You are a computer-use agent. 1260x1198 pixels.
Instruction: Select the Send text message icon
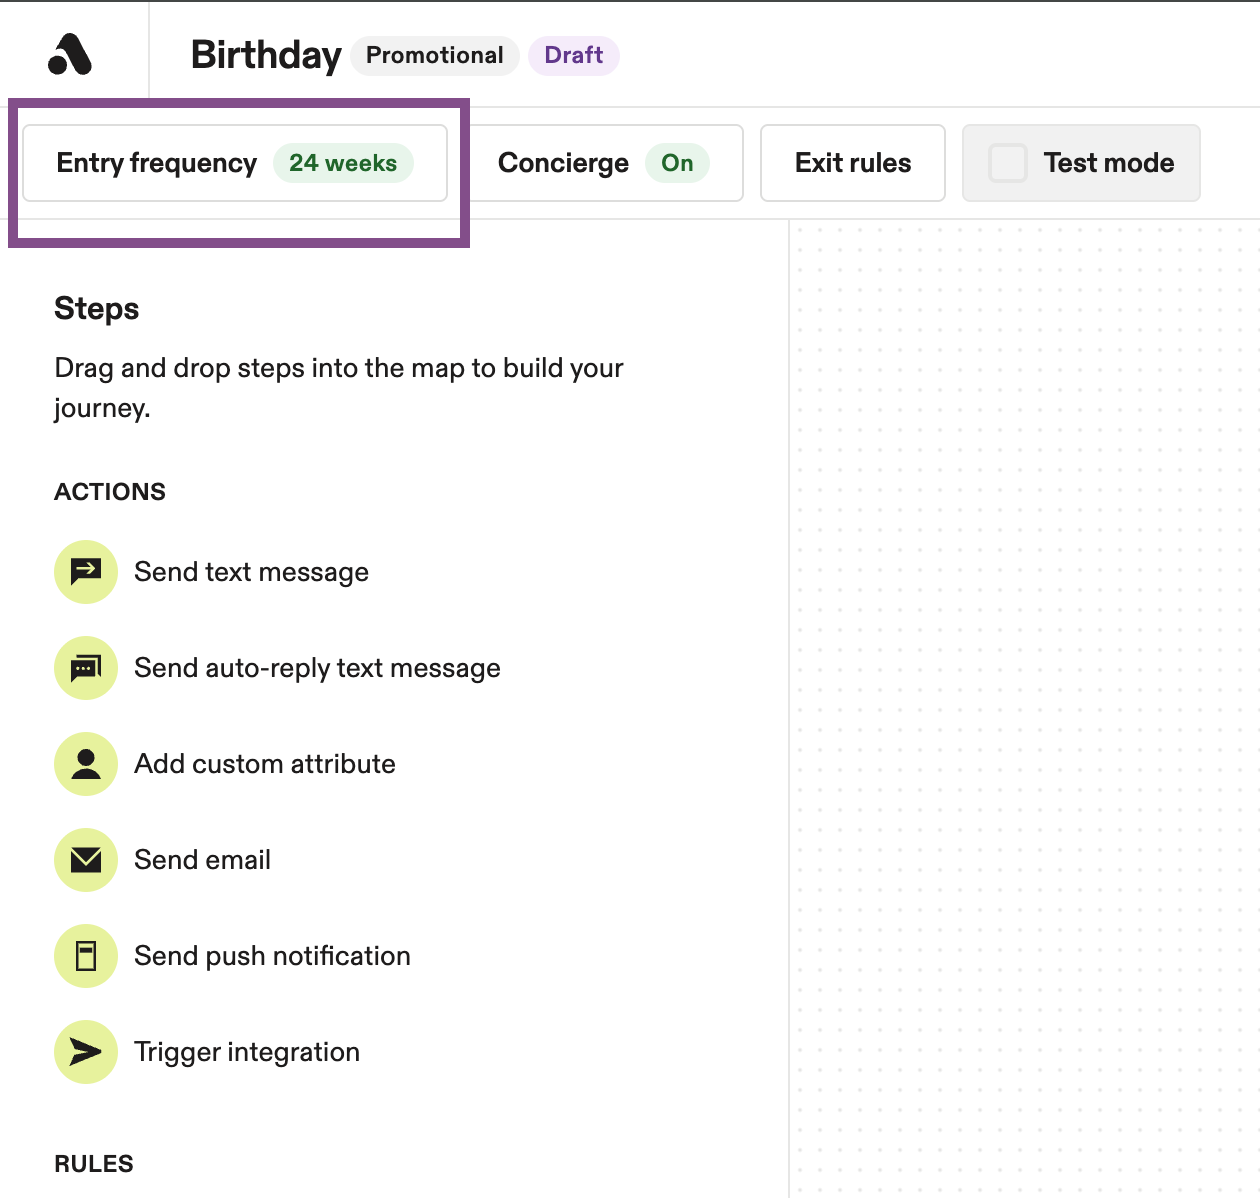[86, 572]
